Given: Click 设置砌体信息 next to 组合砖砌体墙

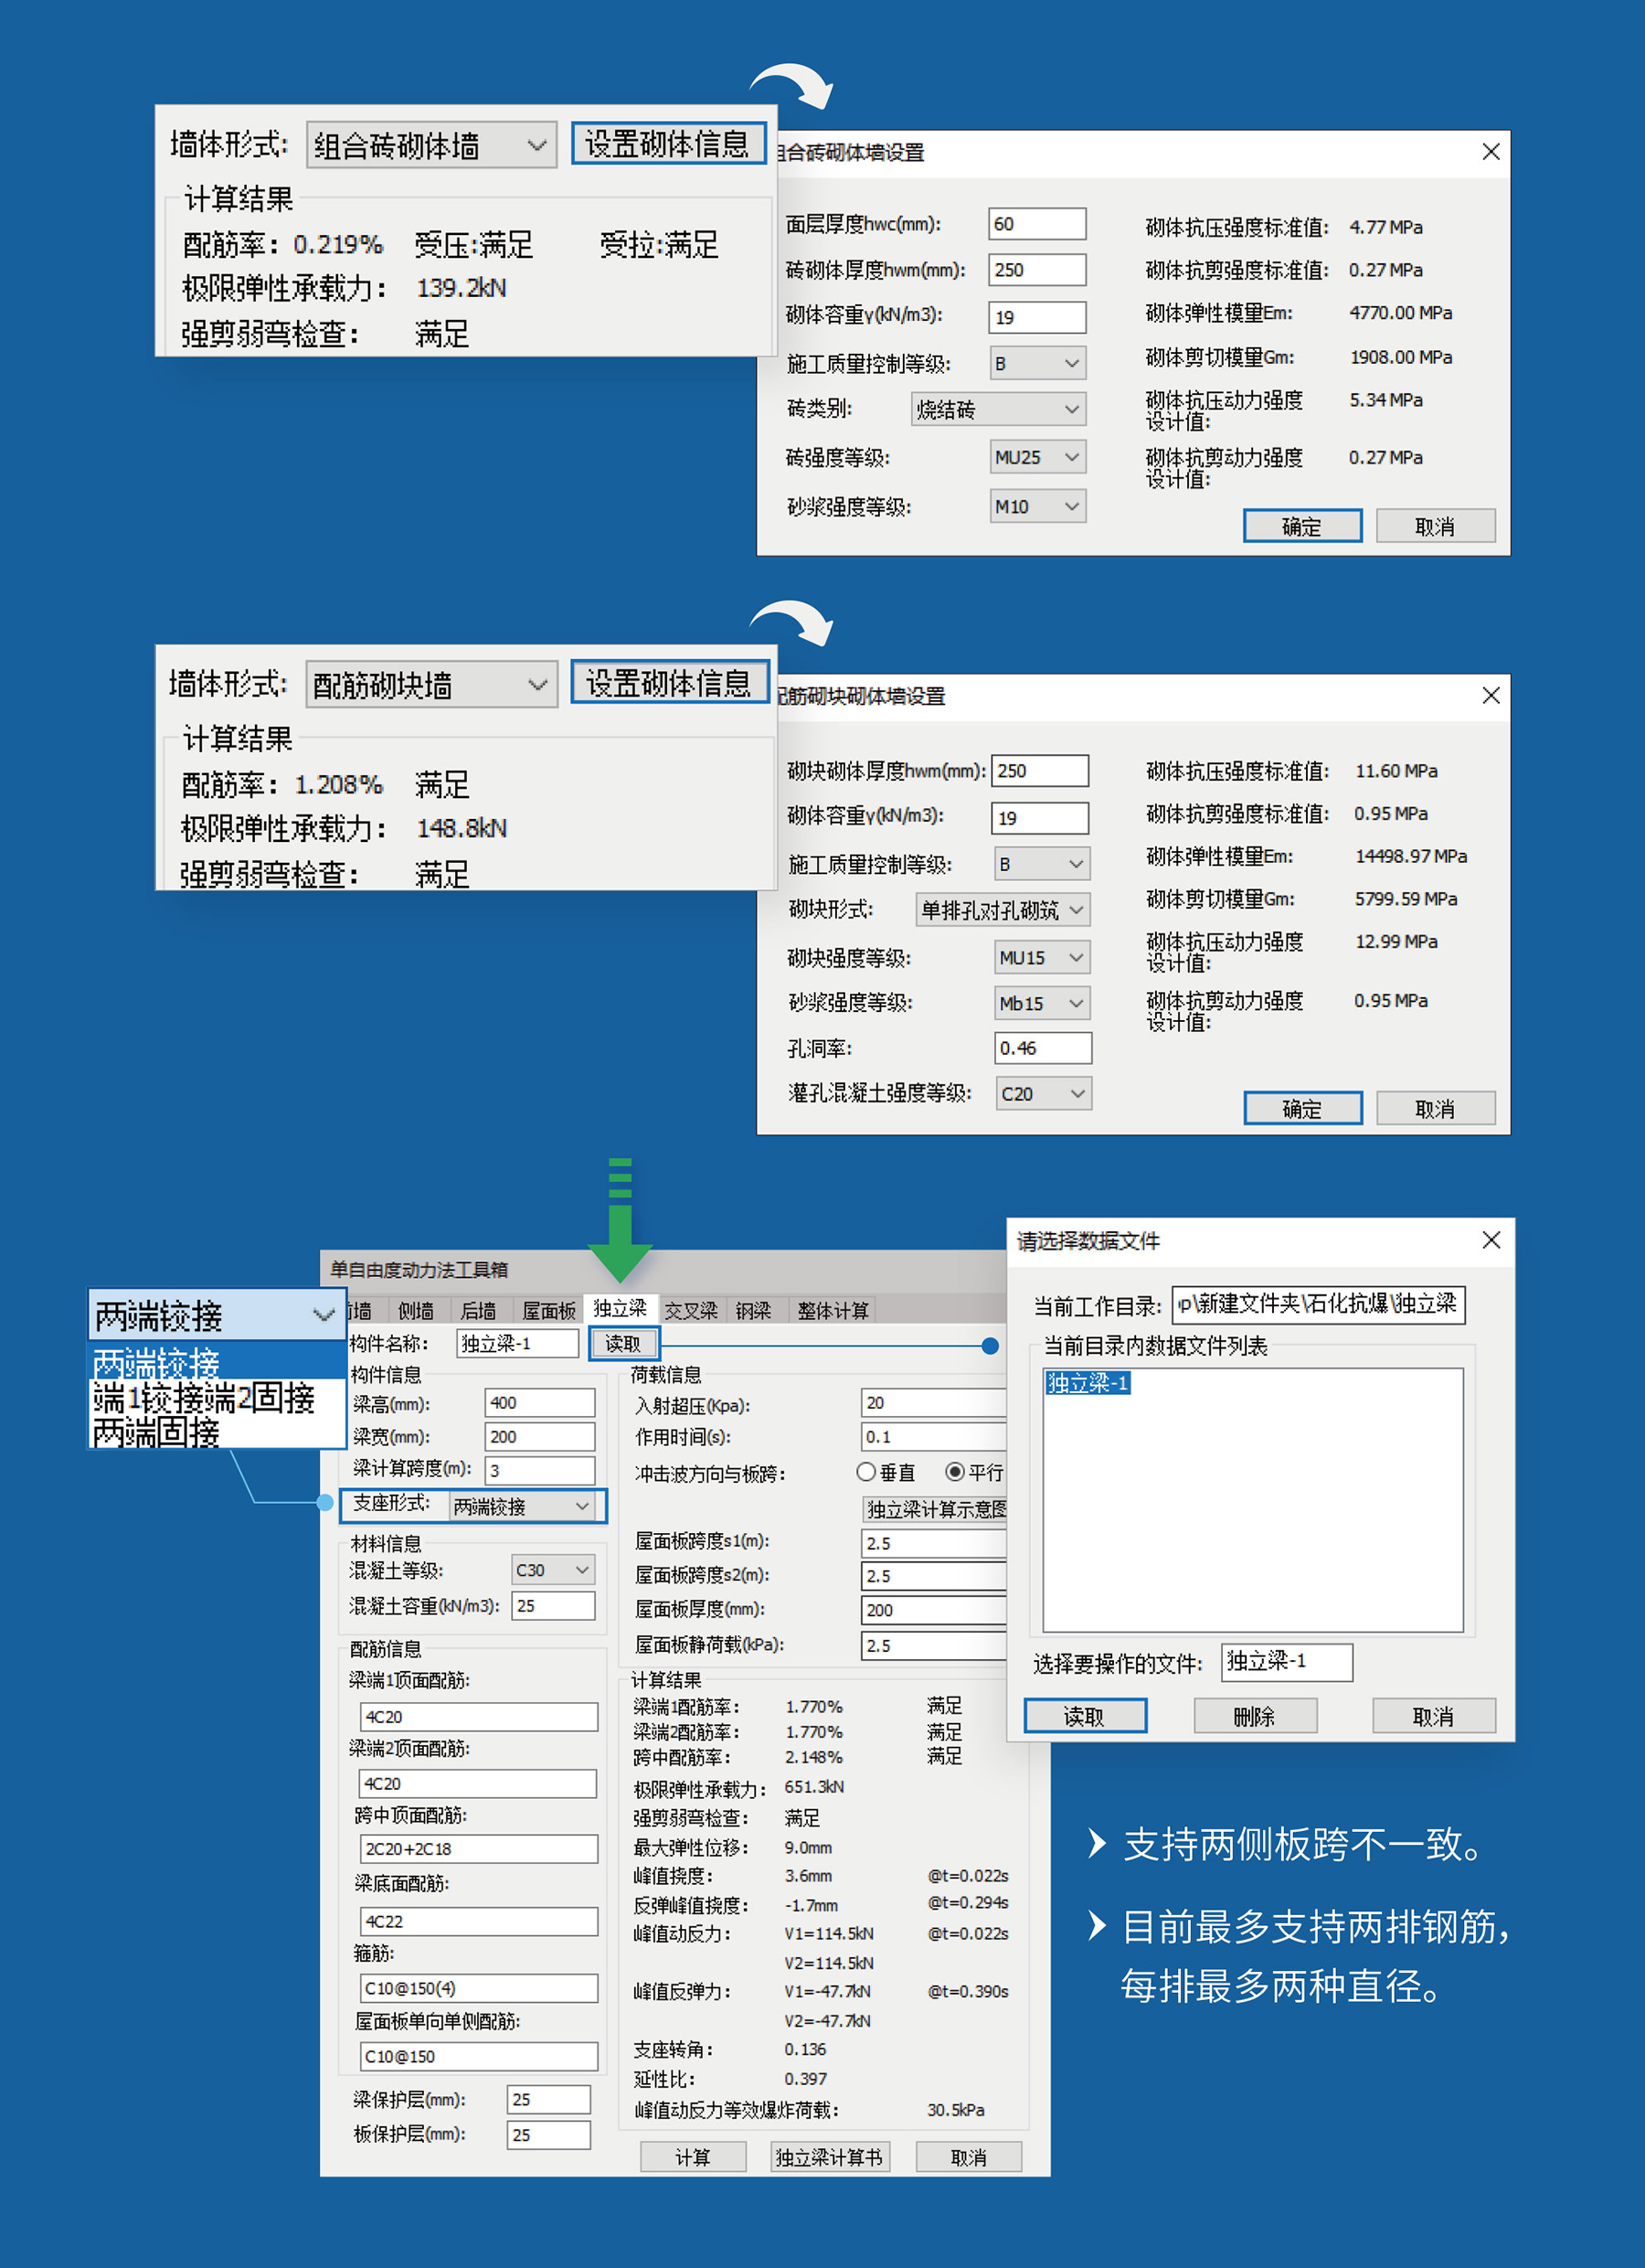Looking at the screenshot, I should 668,144.
